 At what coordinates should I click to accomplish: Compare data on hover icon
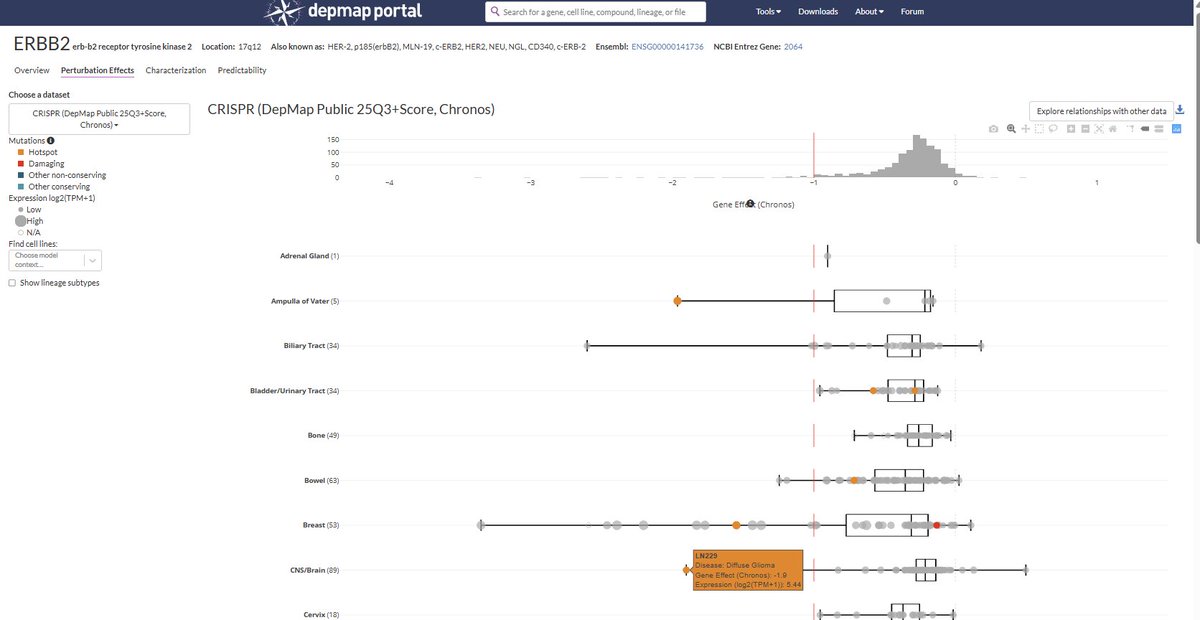coord(1158,129)
